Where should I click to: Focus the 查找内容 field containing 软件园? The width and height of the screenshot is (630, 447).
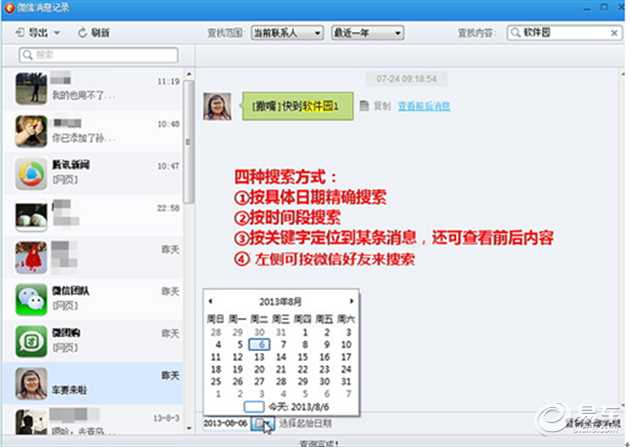tap(570, 32)
